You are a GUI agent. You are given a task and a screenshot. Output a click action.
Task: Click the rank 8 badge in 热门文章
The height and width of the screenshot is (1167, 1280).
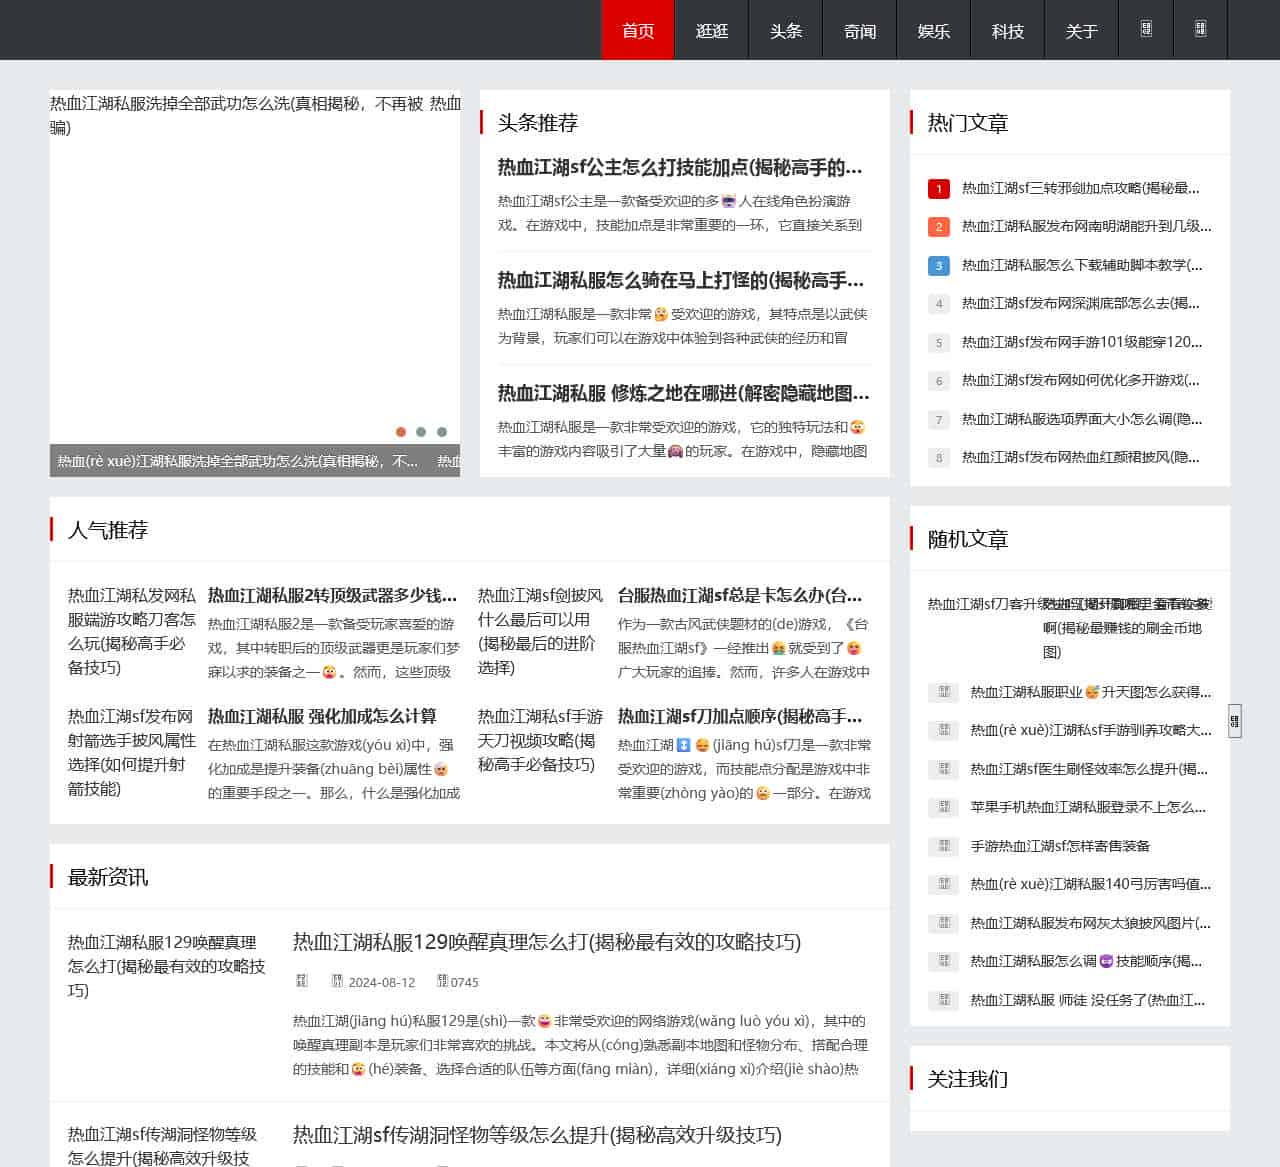click(x=938, y=458)
